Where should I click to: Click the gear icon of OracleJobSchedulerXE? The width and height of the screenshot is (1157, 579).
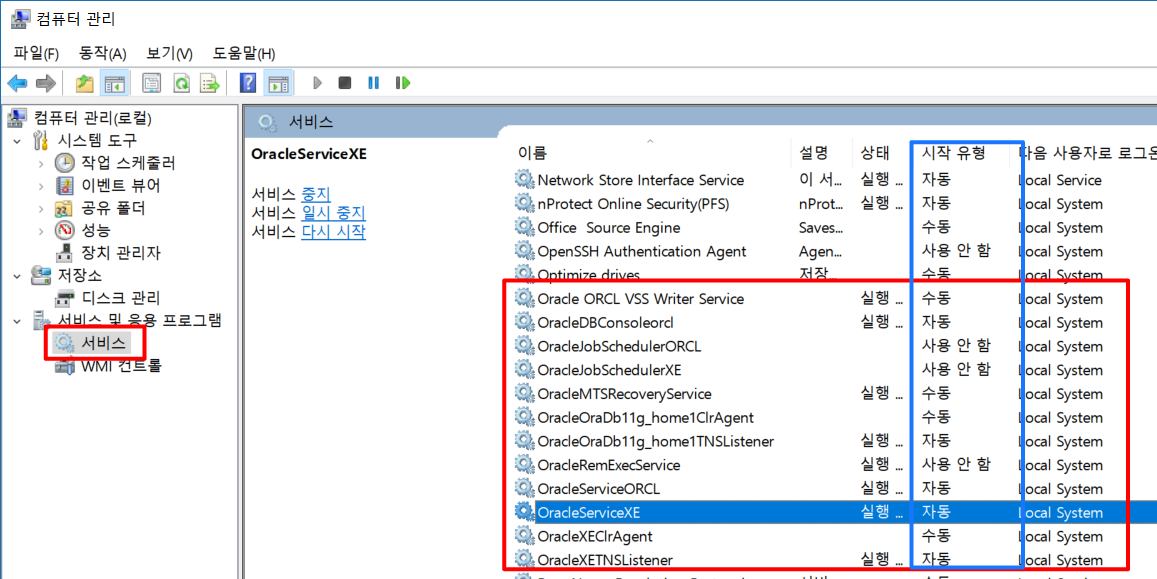tap(524, 370)
